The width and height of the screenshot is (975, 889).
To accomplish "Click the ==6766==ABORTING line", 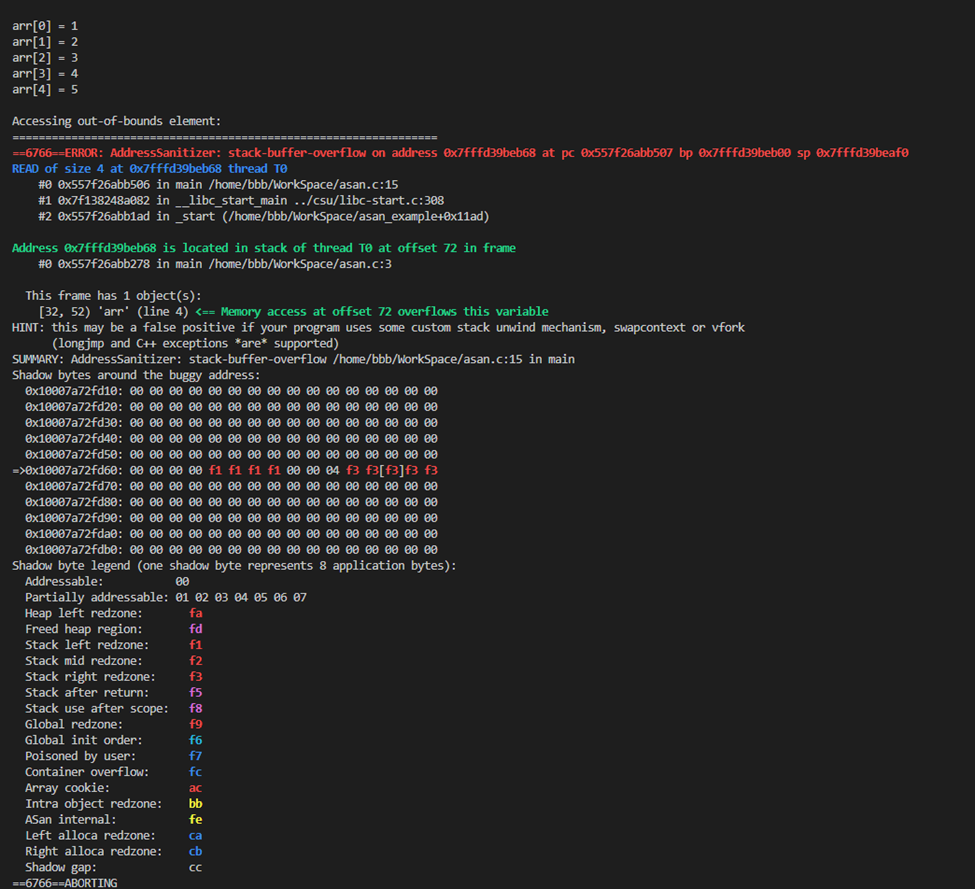I will (64, 883).
